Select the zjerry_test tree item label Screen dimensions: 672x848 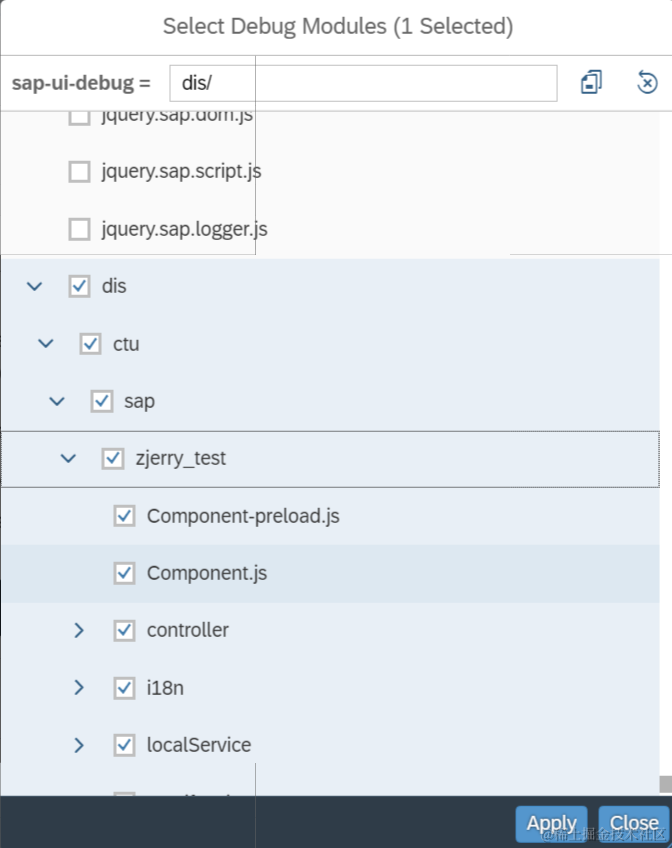(180, 459)
